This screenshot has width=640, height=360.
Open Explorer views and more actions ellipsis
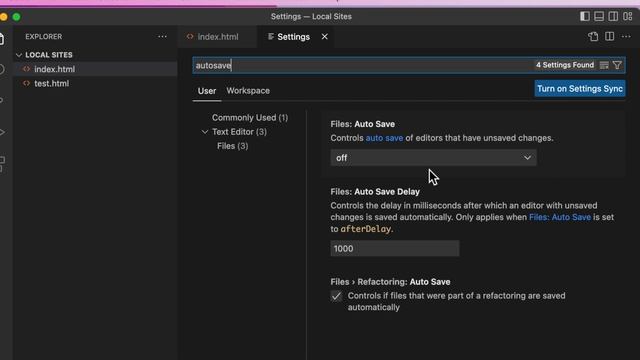coord(162,36)
